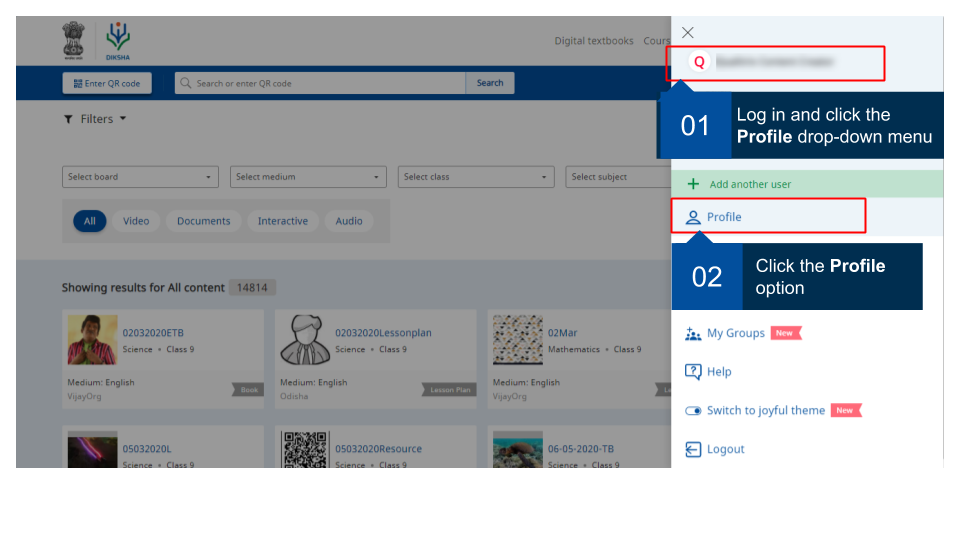
Task: Click the Enter QR code button
Action: 107,83
